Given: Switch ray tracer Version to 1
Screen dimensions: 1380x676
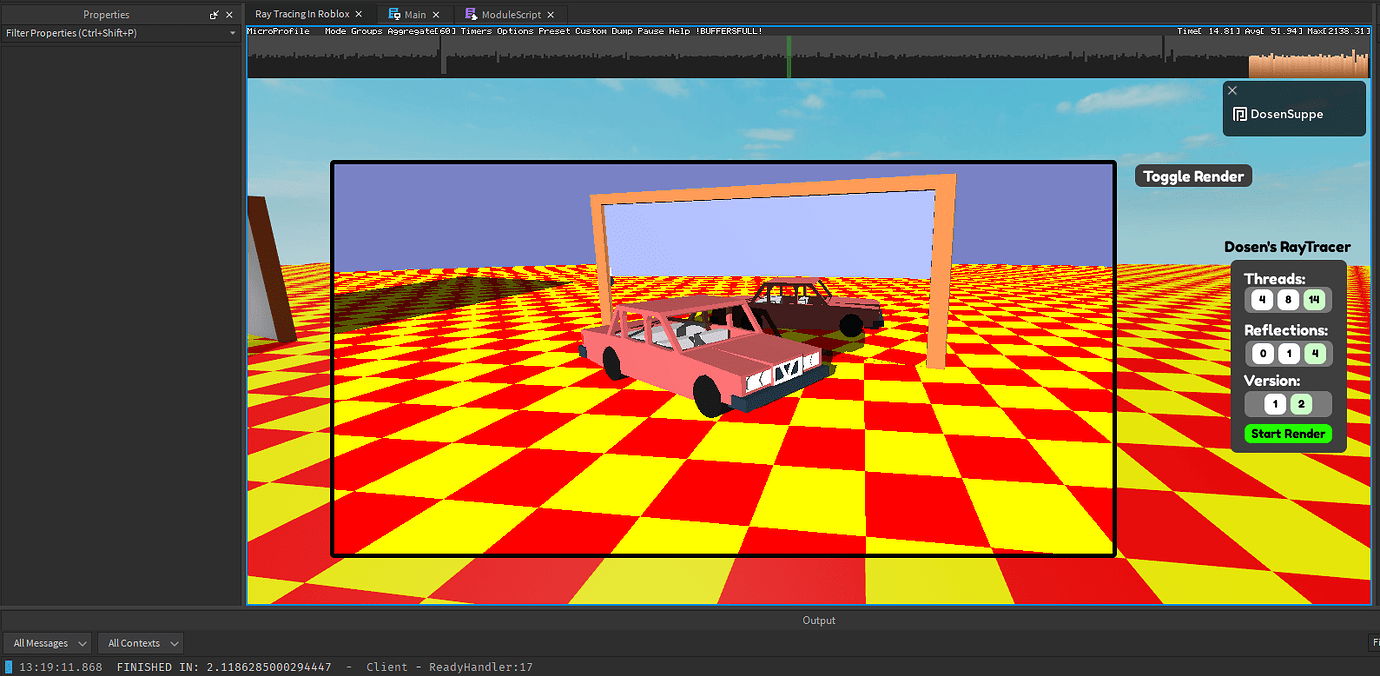Looking at the screenshot, I should tap(1274, 404).
